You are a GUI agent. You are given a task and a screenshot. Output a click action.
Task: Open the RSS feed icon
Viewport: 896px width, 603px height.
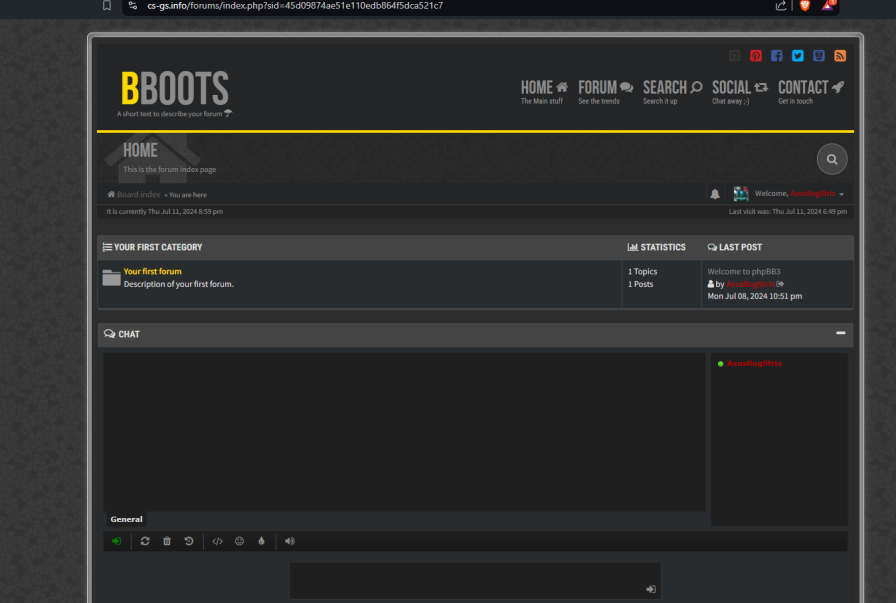coord(840,55)
